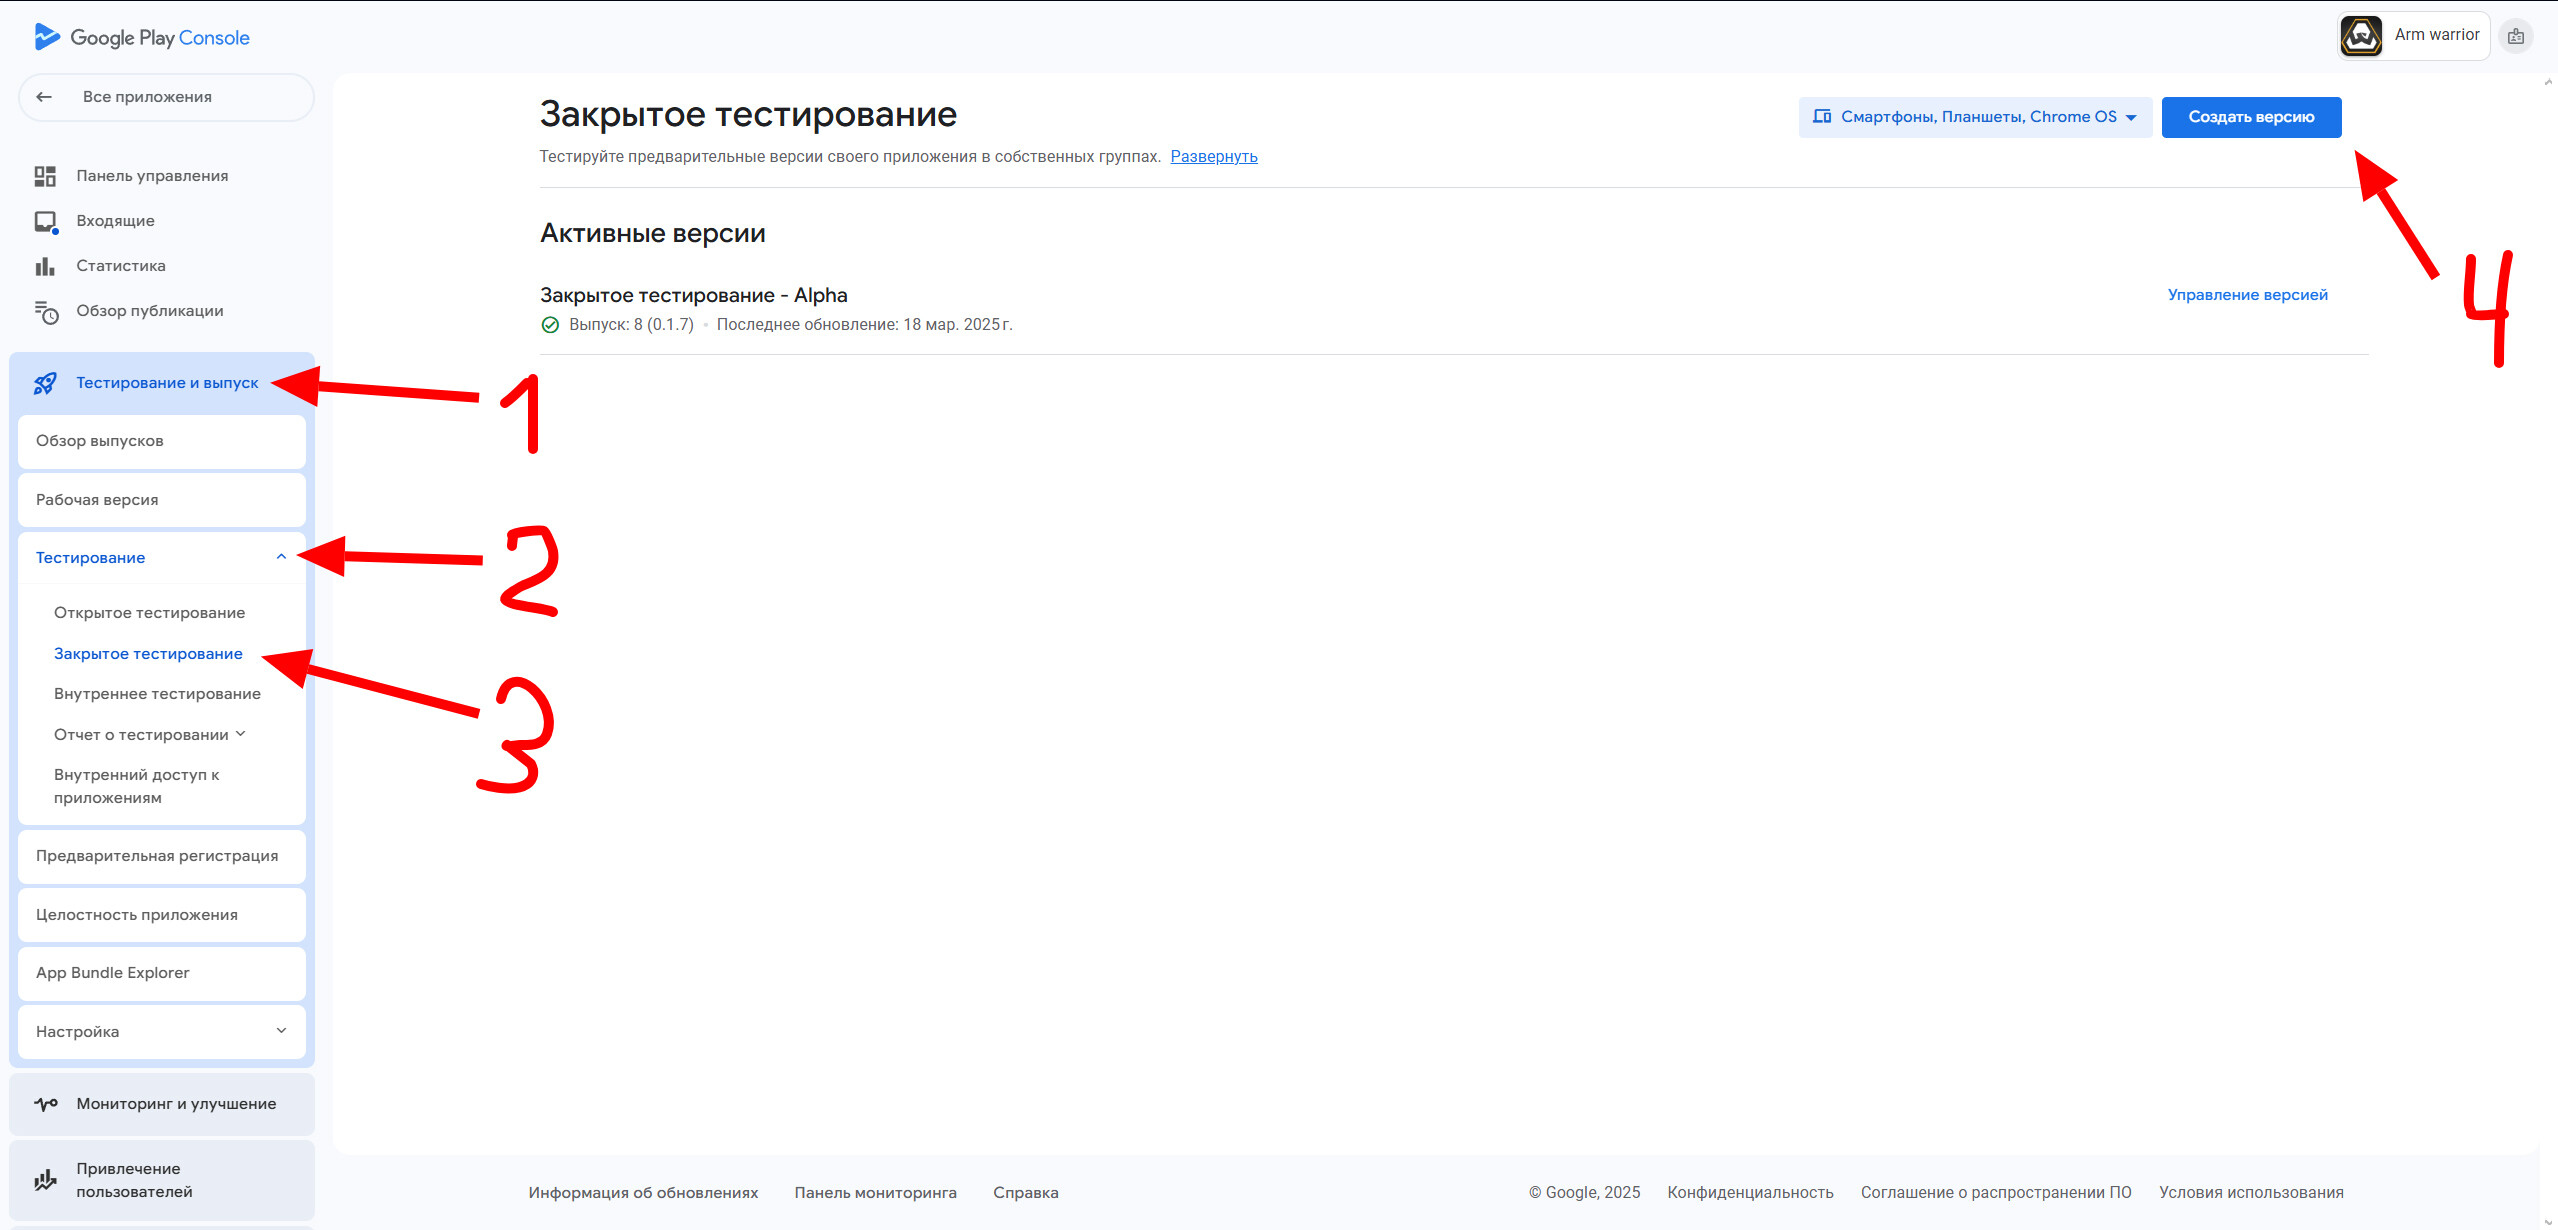Open Целостность приложения
This screenshot has width=2558, height=1230.
[162, 915]
